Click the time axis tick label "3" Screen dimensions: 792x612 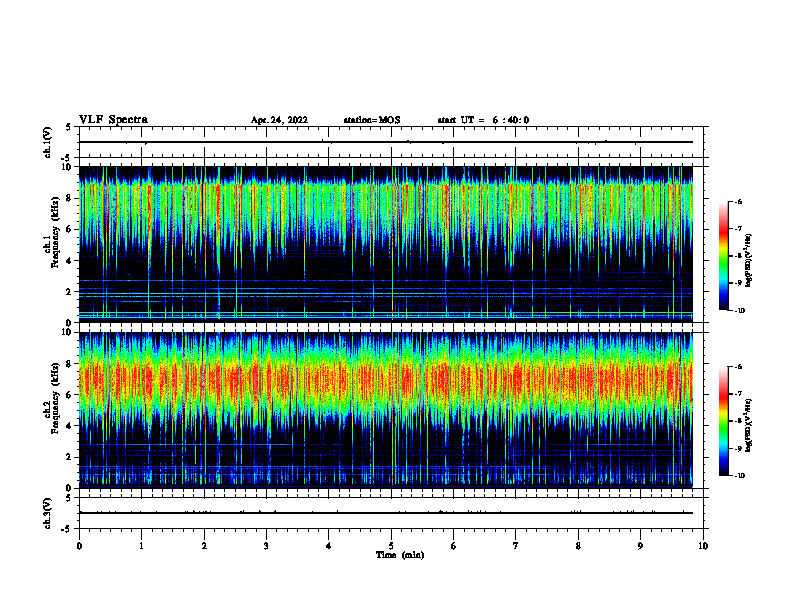(x=266, y=546)
